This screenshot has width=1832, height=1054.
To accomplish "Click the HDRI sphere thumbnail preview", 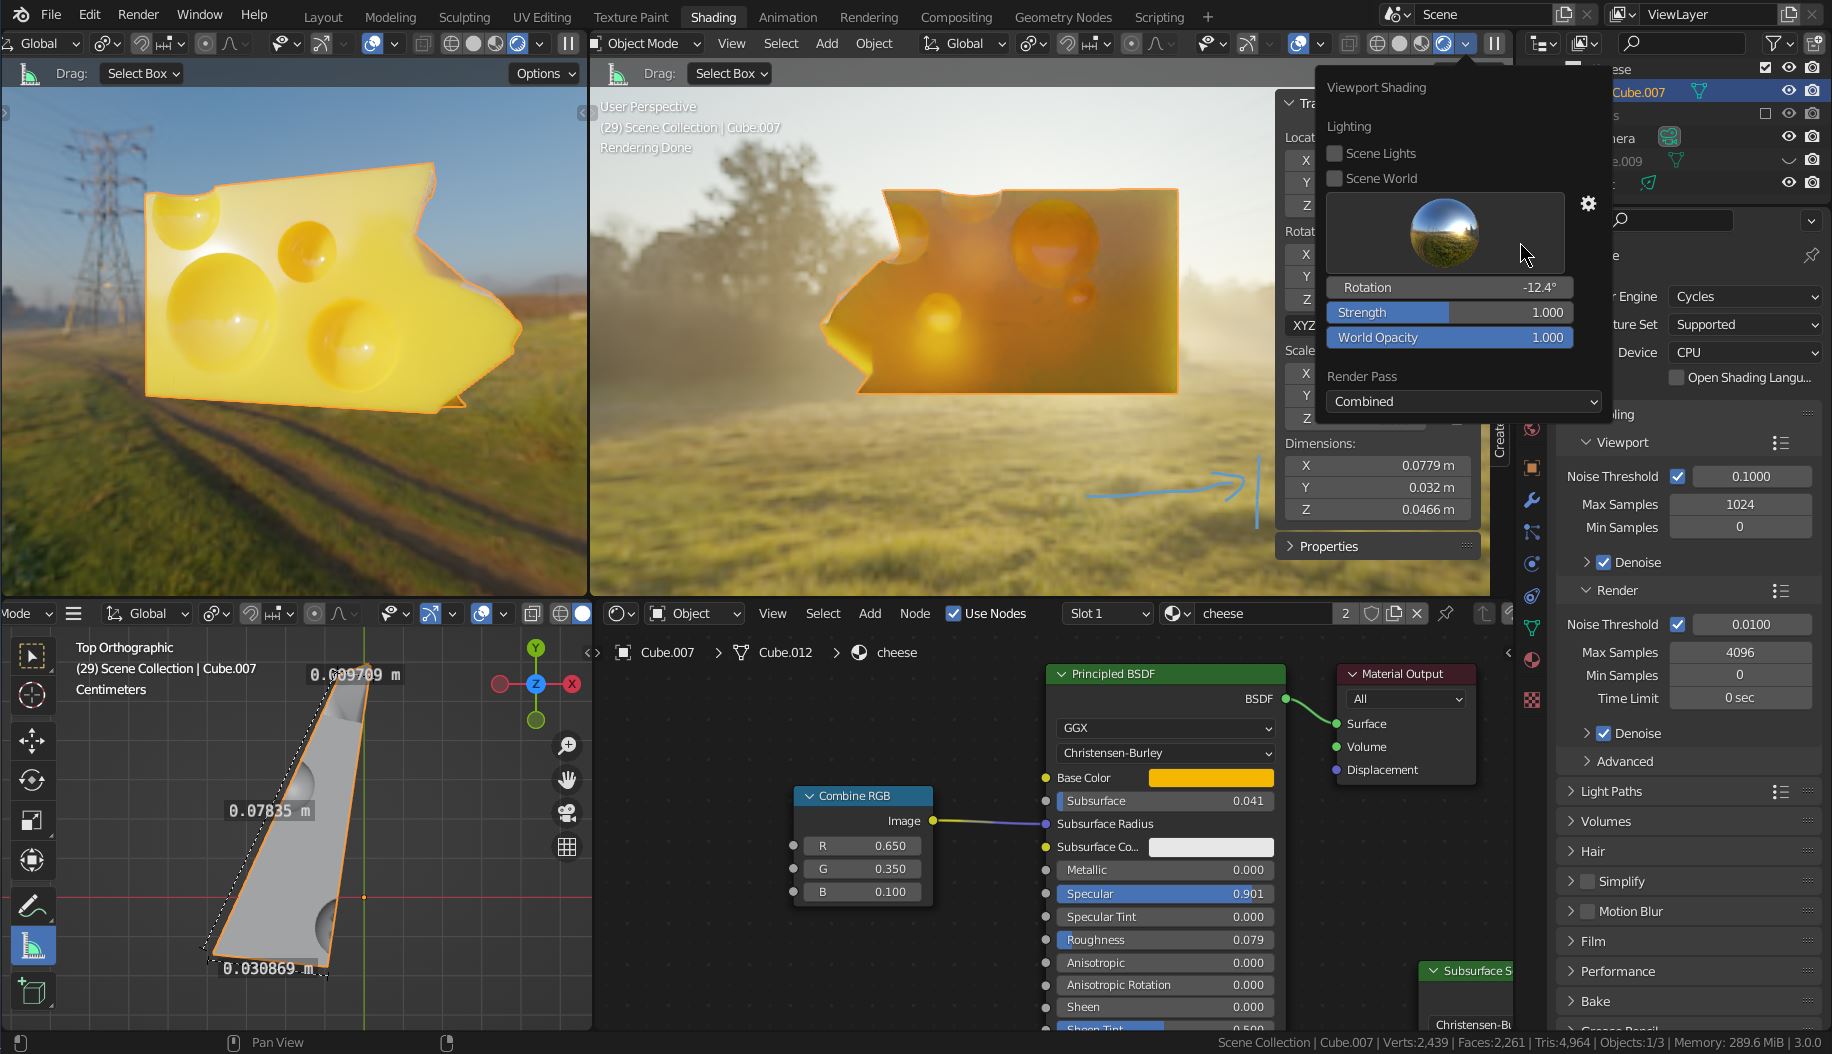I will tap(1444, 233).
